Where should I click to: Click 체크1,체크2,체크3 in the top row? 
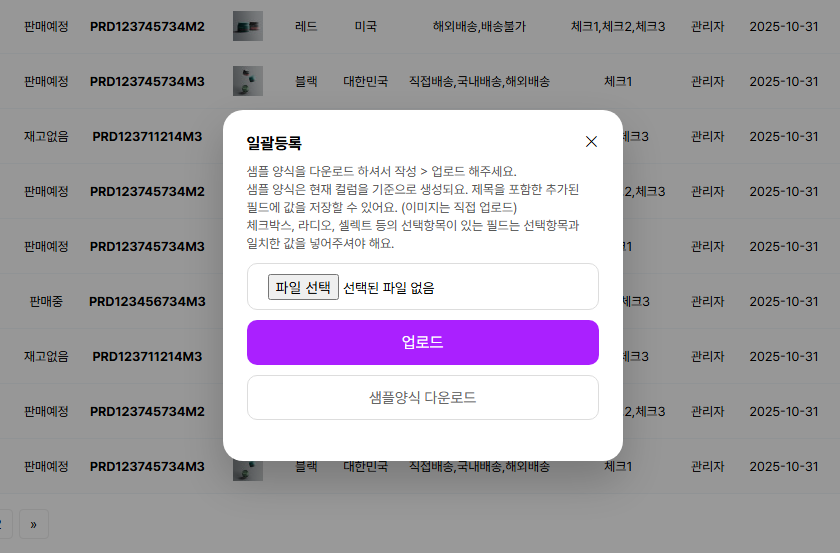(x=617, y=26)
